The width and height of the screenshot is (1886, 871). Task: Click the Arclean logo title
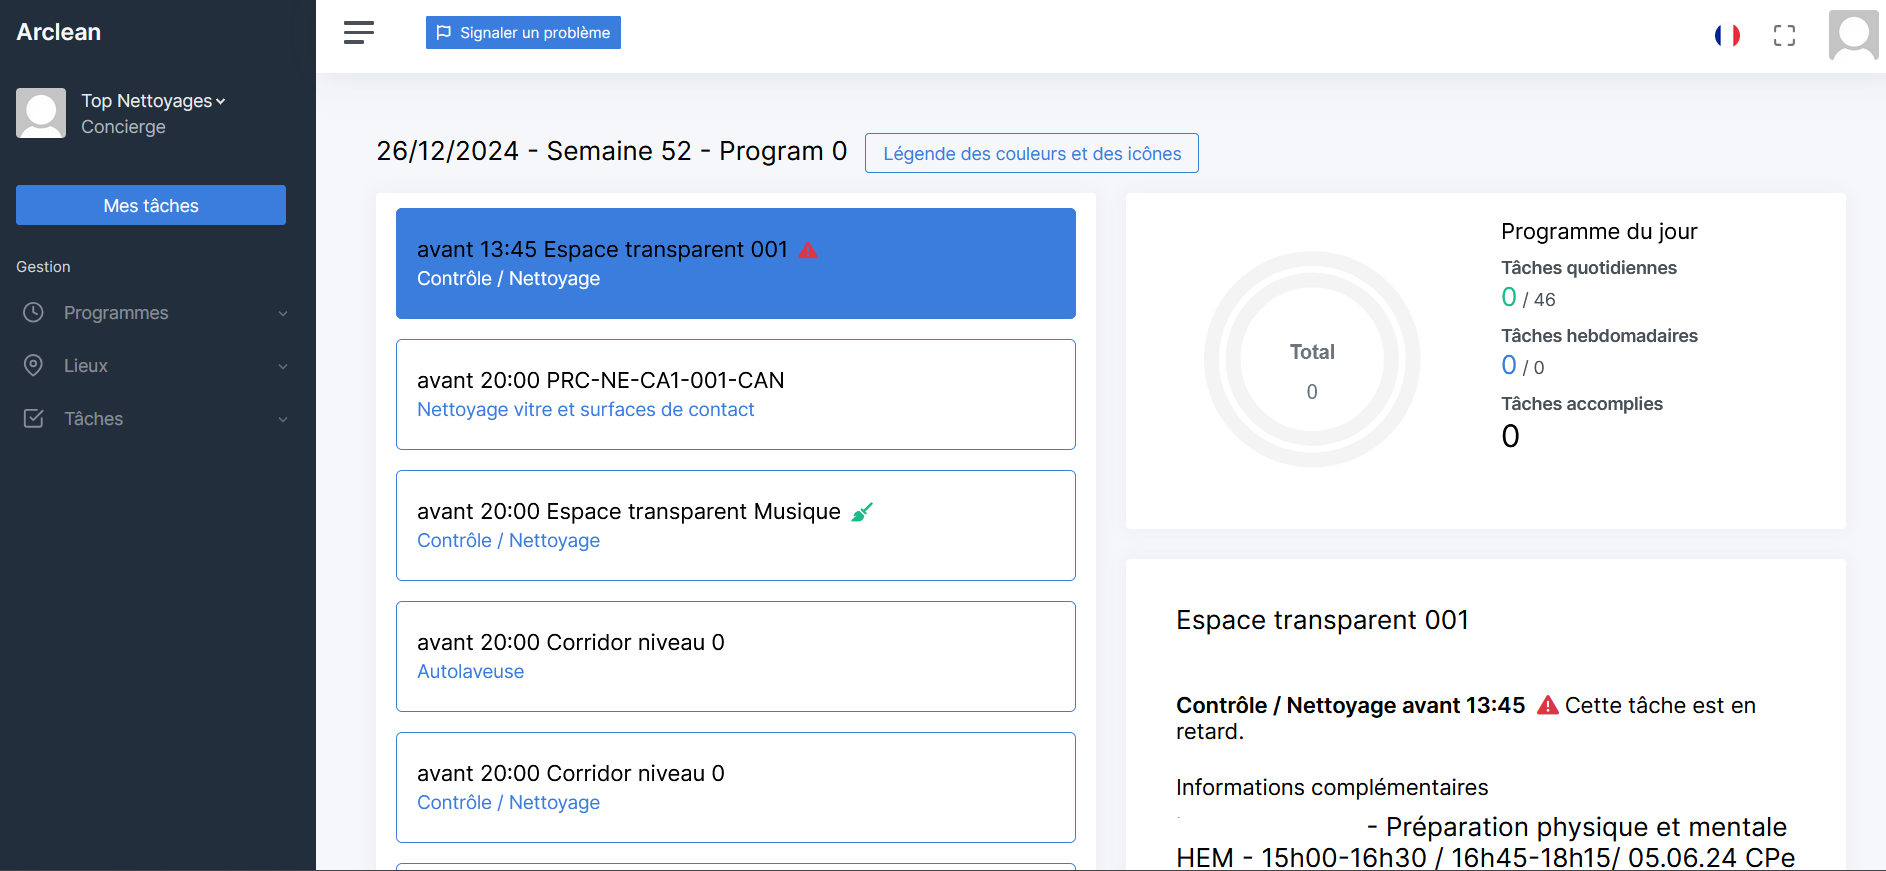[58, 32]
